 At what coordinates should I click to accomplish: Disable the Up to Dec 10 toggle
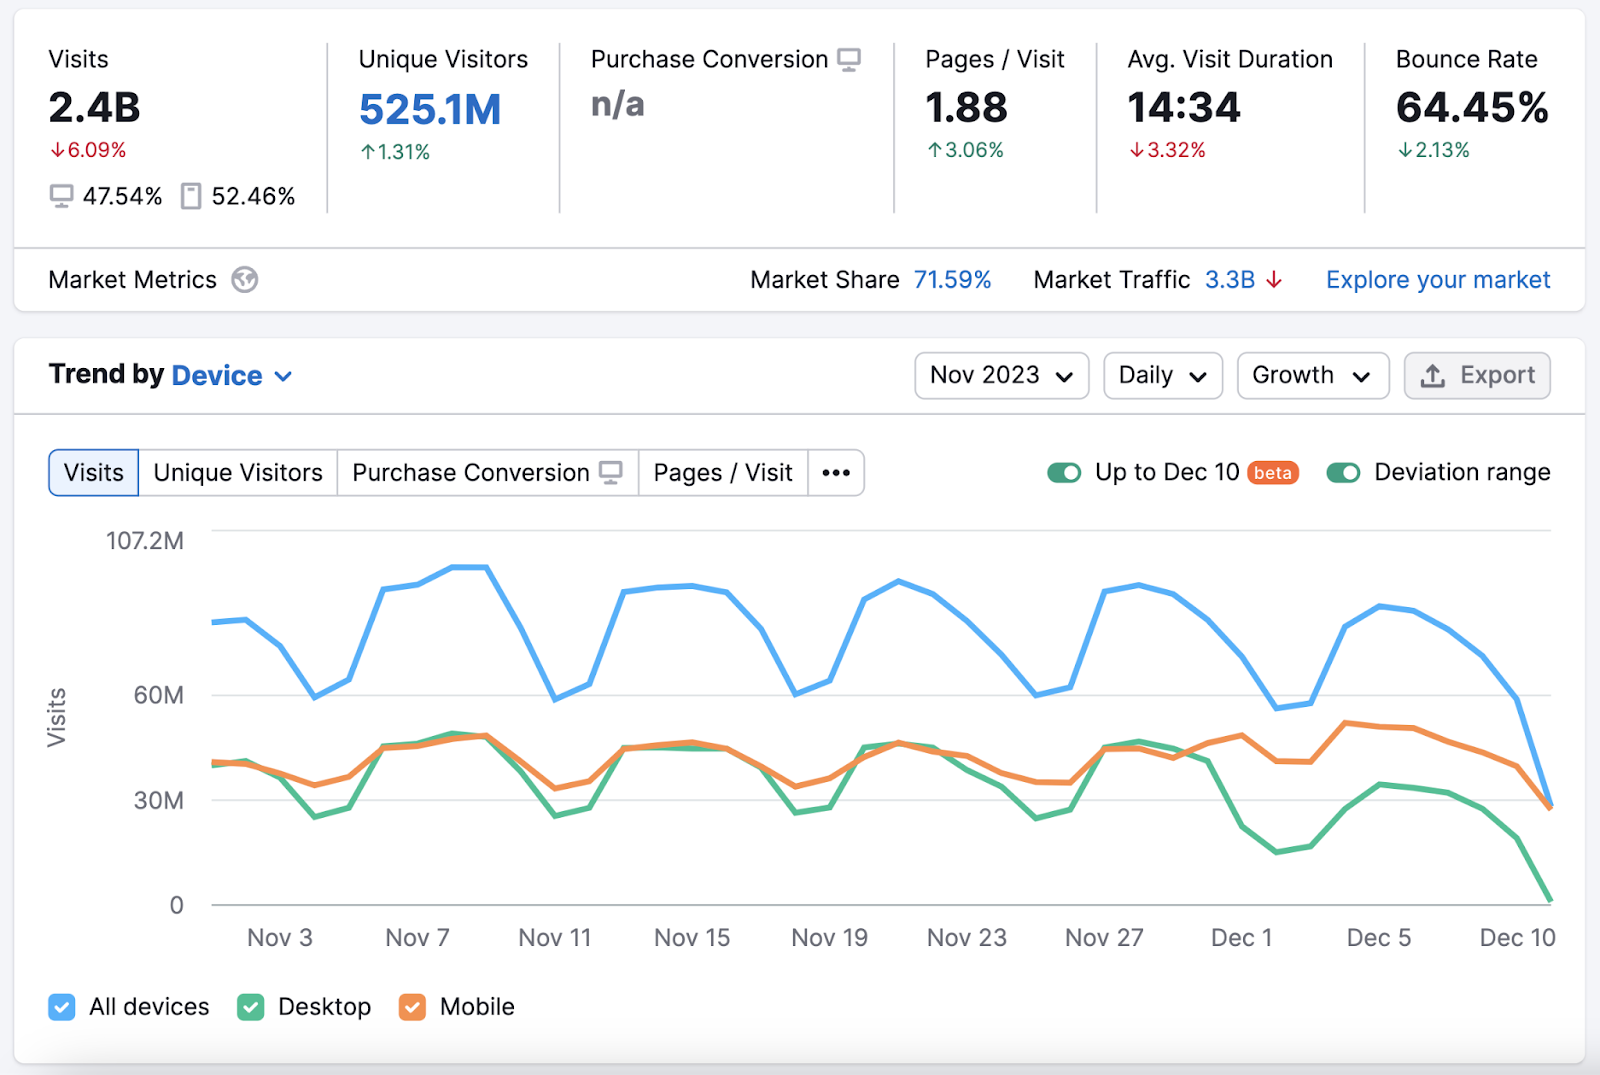(1064, 472)
